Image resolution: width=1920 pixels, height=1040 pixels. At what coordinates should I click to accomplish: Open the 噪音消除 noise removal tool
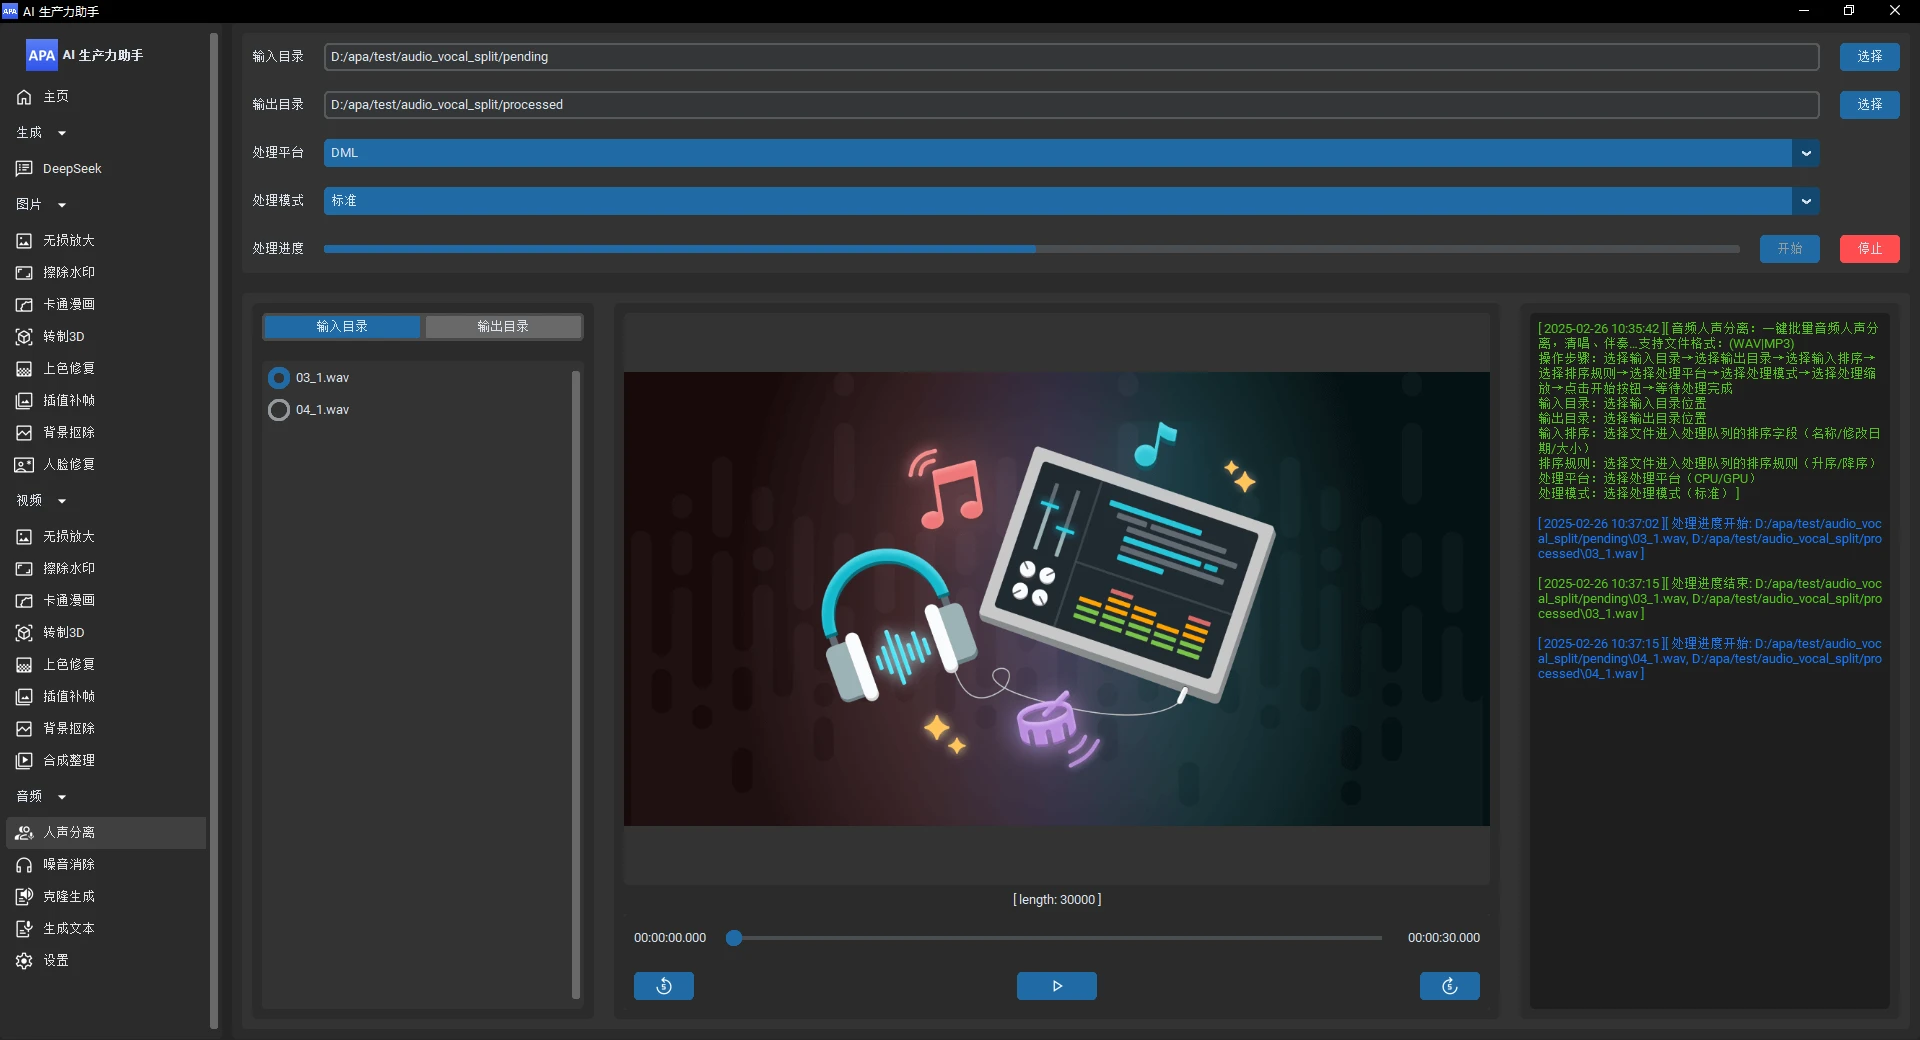[68, 865]
